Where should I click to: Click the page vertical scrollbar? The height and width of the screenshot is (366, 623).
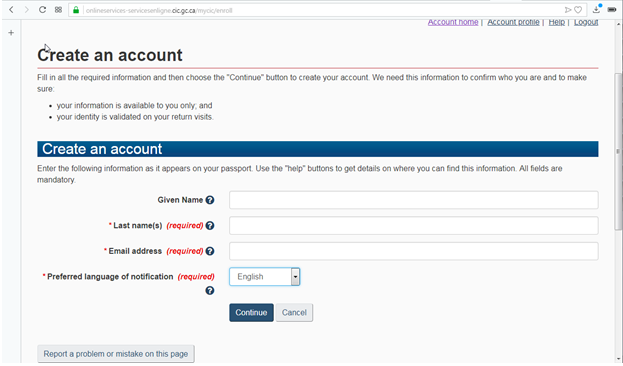618,151
